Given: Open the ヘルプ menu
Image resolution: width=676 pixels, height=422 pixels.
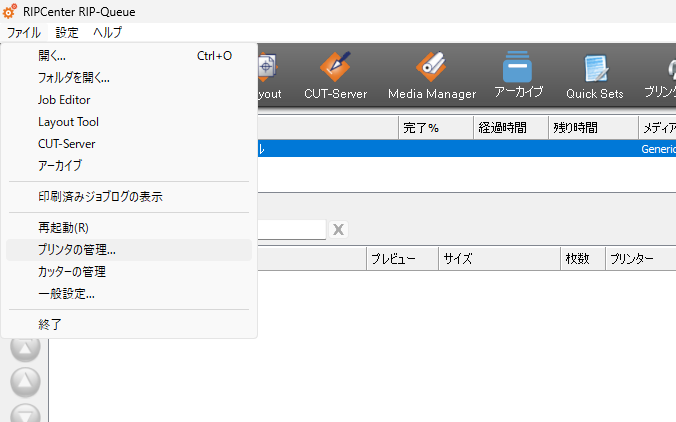Looking at the screenshot, I should click(107, 32).
